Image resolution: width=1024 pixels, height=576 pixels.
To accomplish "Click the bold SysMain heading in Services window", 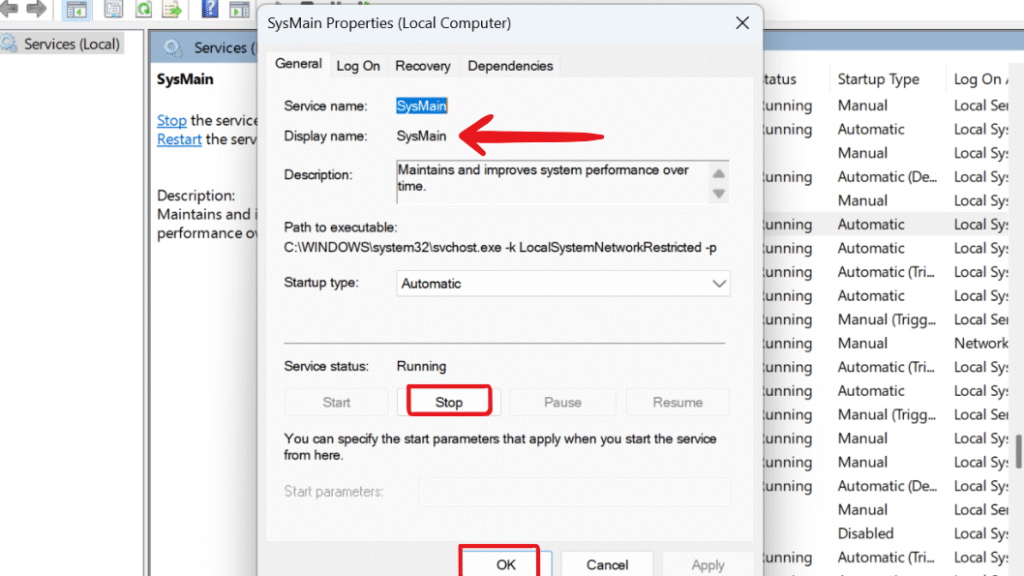I will coord(185,79).
